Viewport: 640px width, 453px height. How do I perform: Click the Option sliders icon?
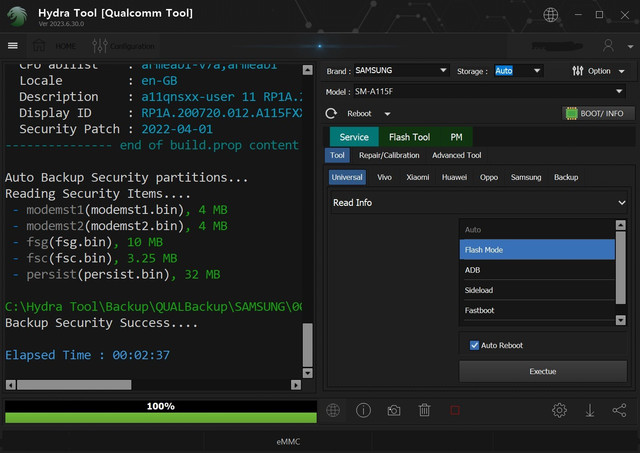pyautogui.click(x=577, y=71)
